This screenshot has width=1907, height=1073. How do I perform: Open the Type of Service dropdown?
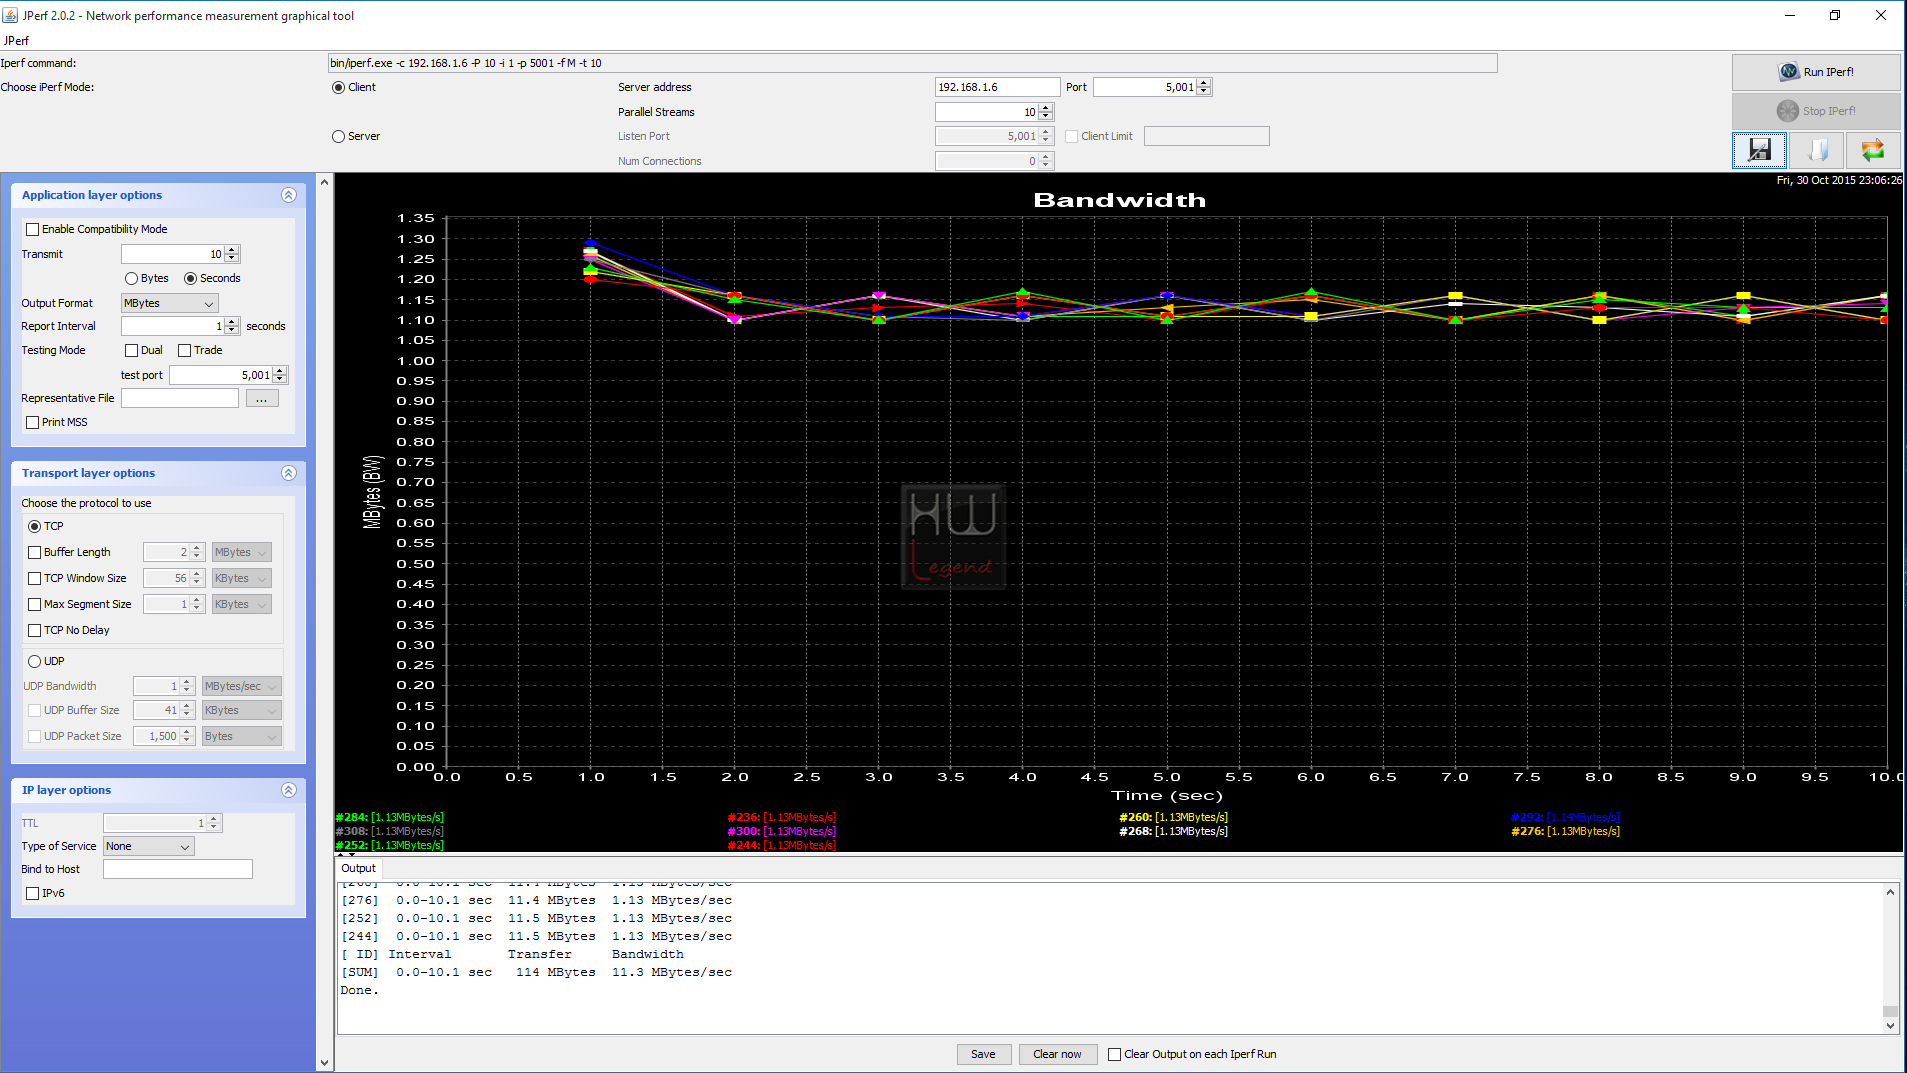pyautogui.click(x=148, y=846)
